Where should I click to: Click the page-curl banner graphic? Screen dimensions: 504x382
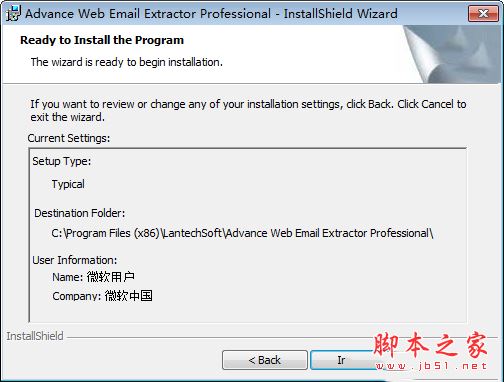point(452,54)
